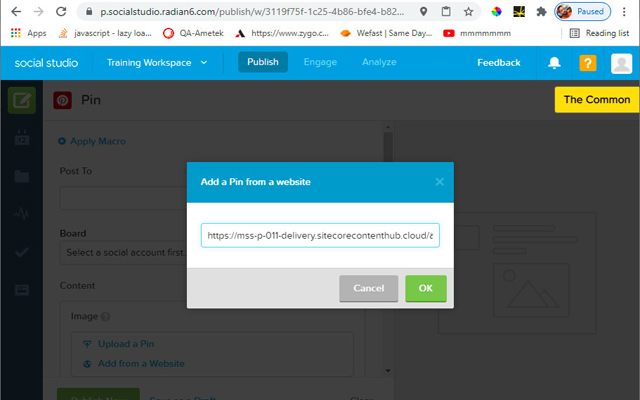This screenshot has width=640, height=400.
Task: Open the user profile avatar icon
Action: (621, 63)
